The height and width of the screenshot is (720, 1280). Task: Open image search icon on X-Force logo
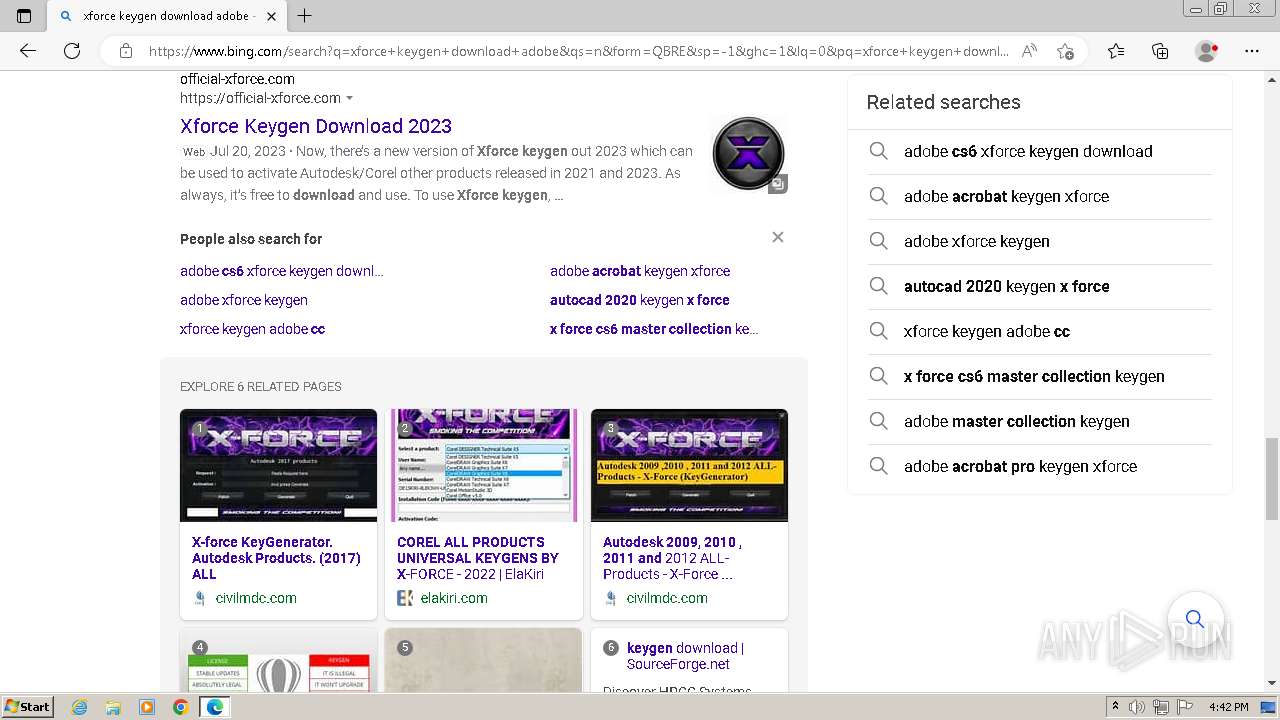point(777,183)
